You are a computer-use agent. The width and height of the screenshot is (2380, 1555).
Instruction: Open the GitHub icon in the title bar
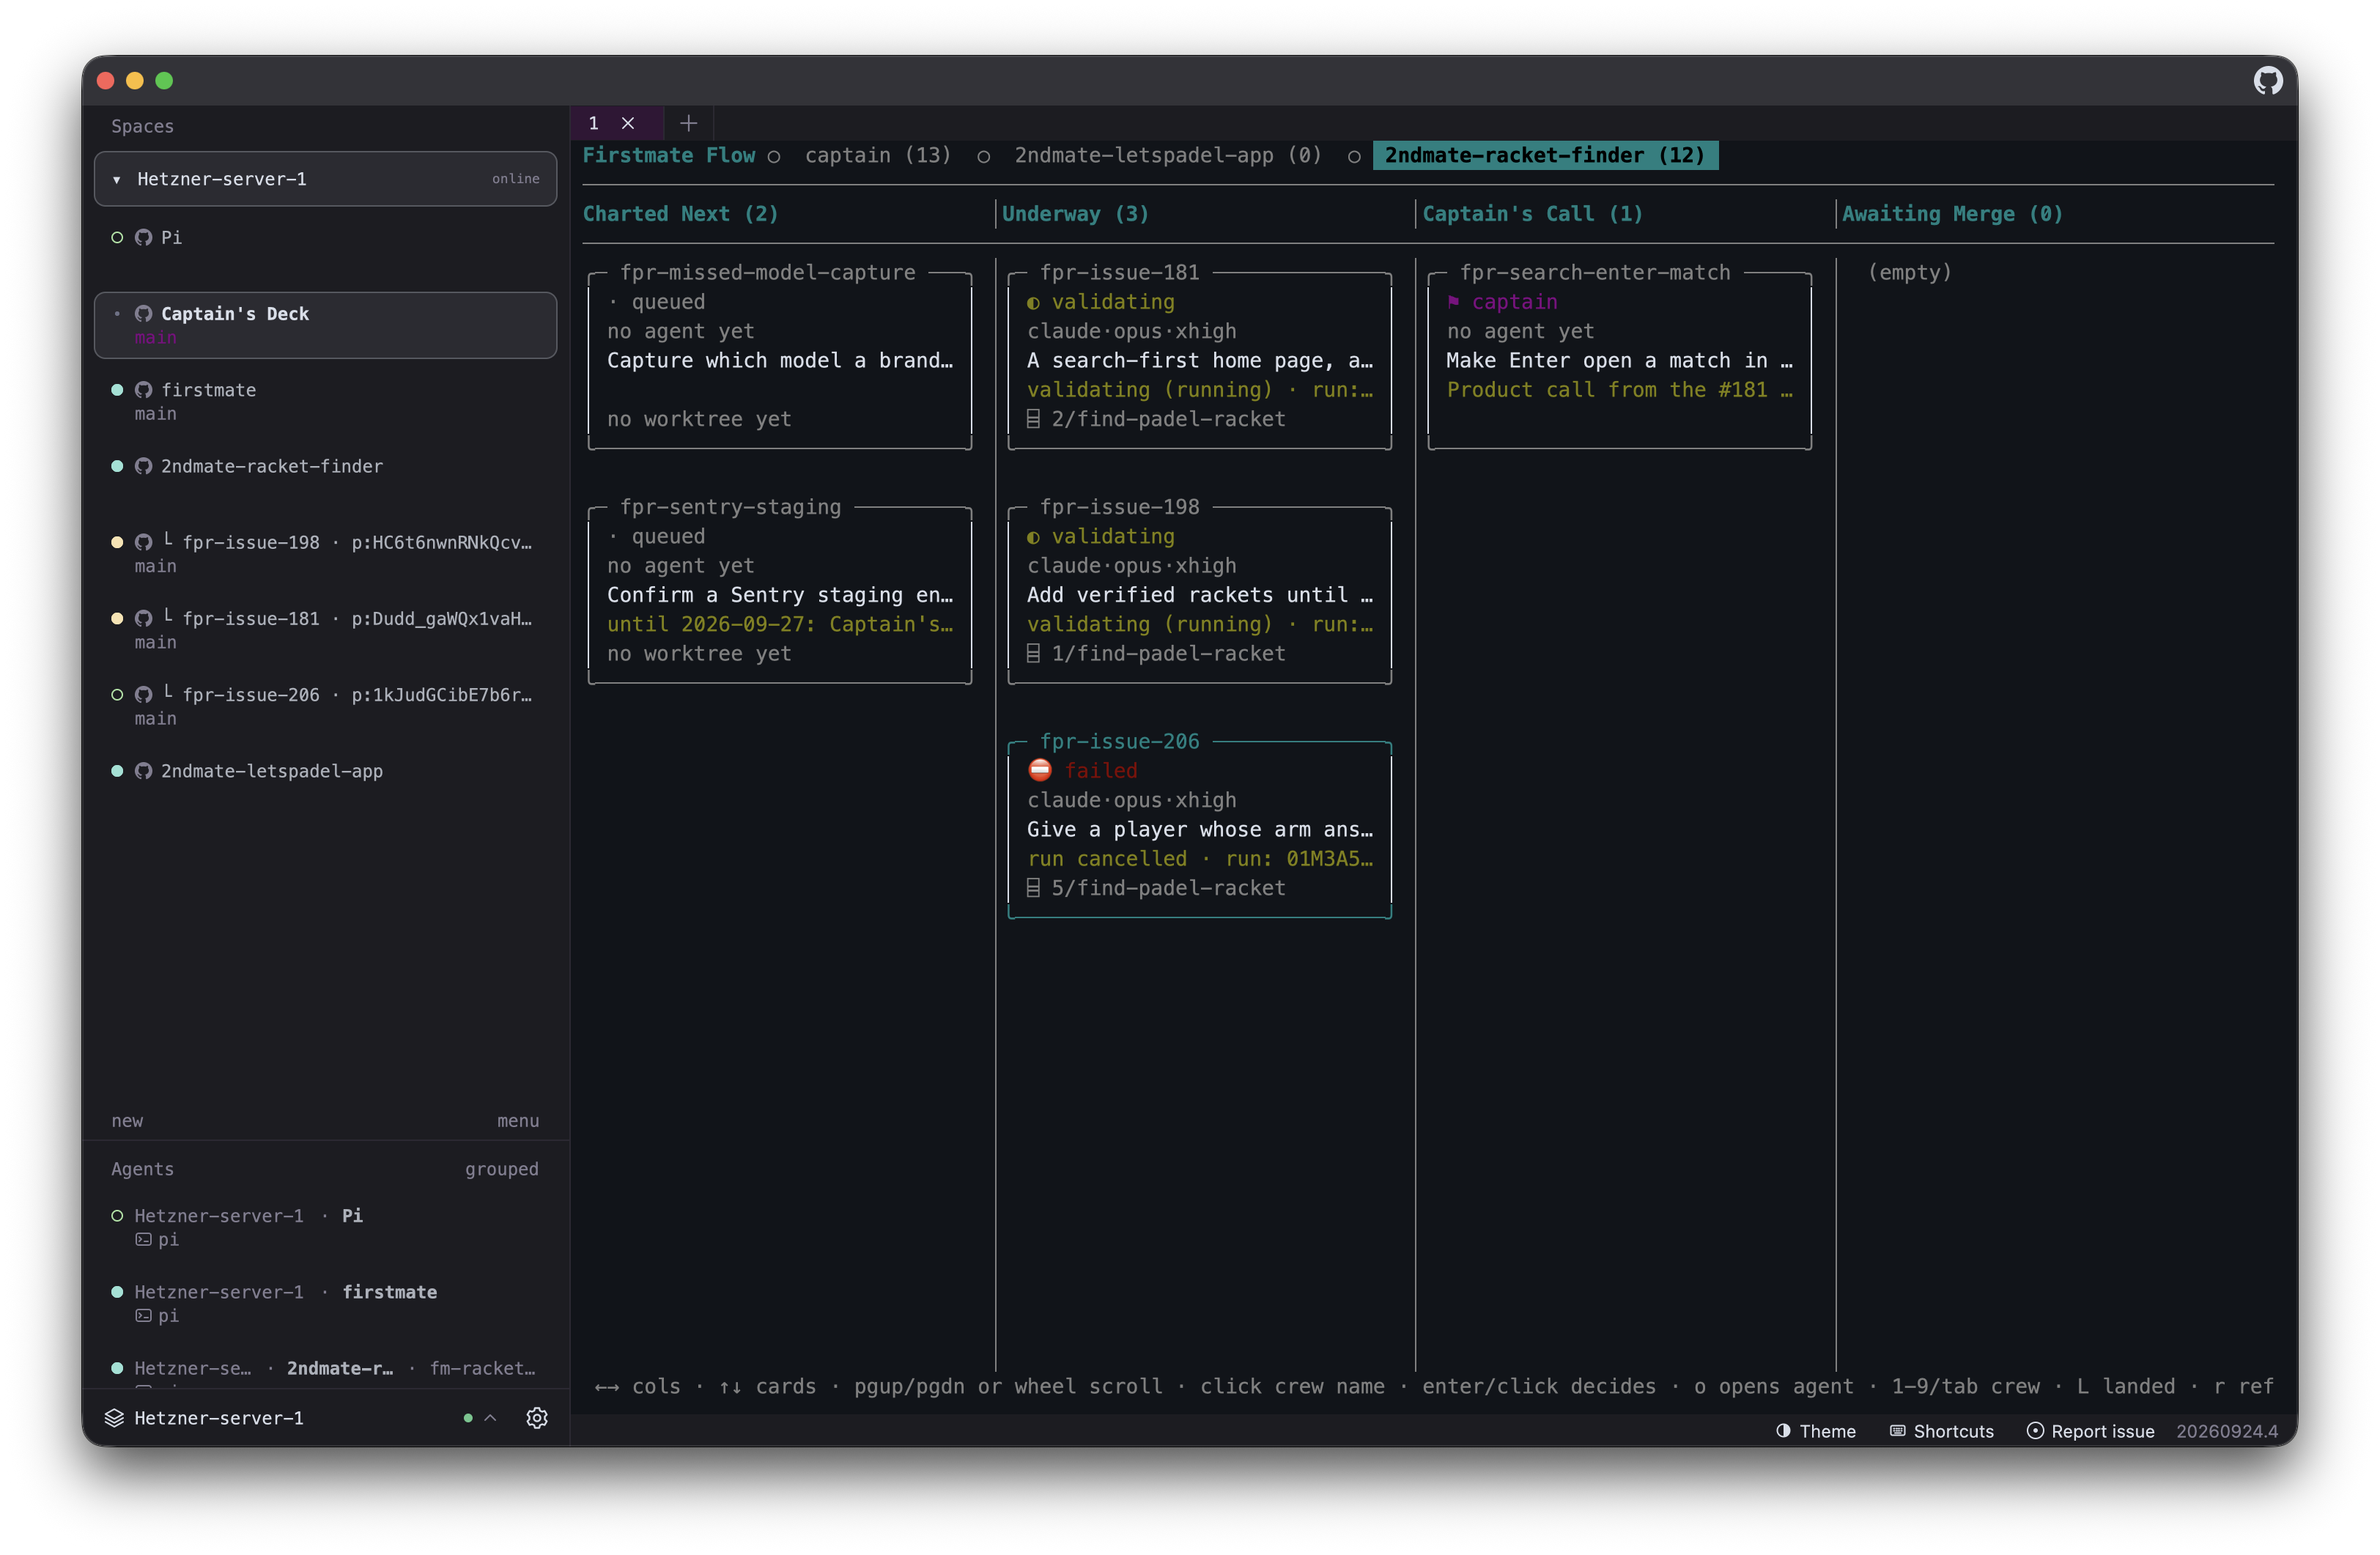[x=2267, y=80]
